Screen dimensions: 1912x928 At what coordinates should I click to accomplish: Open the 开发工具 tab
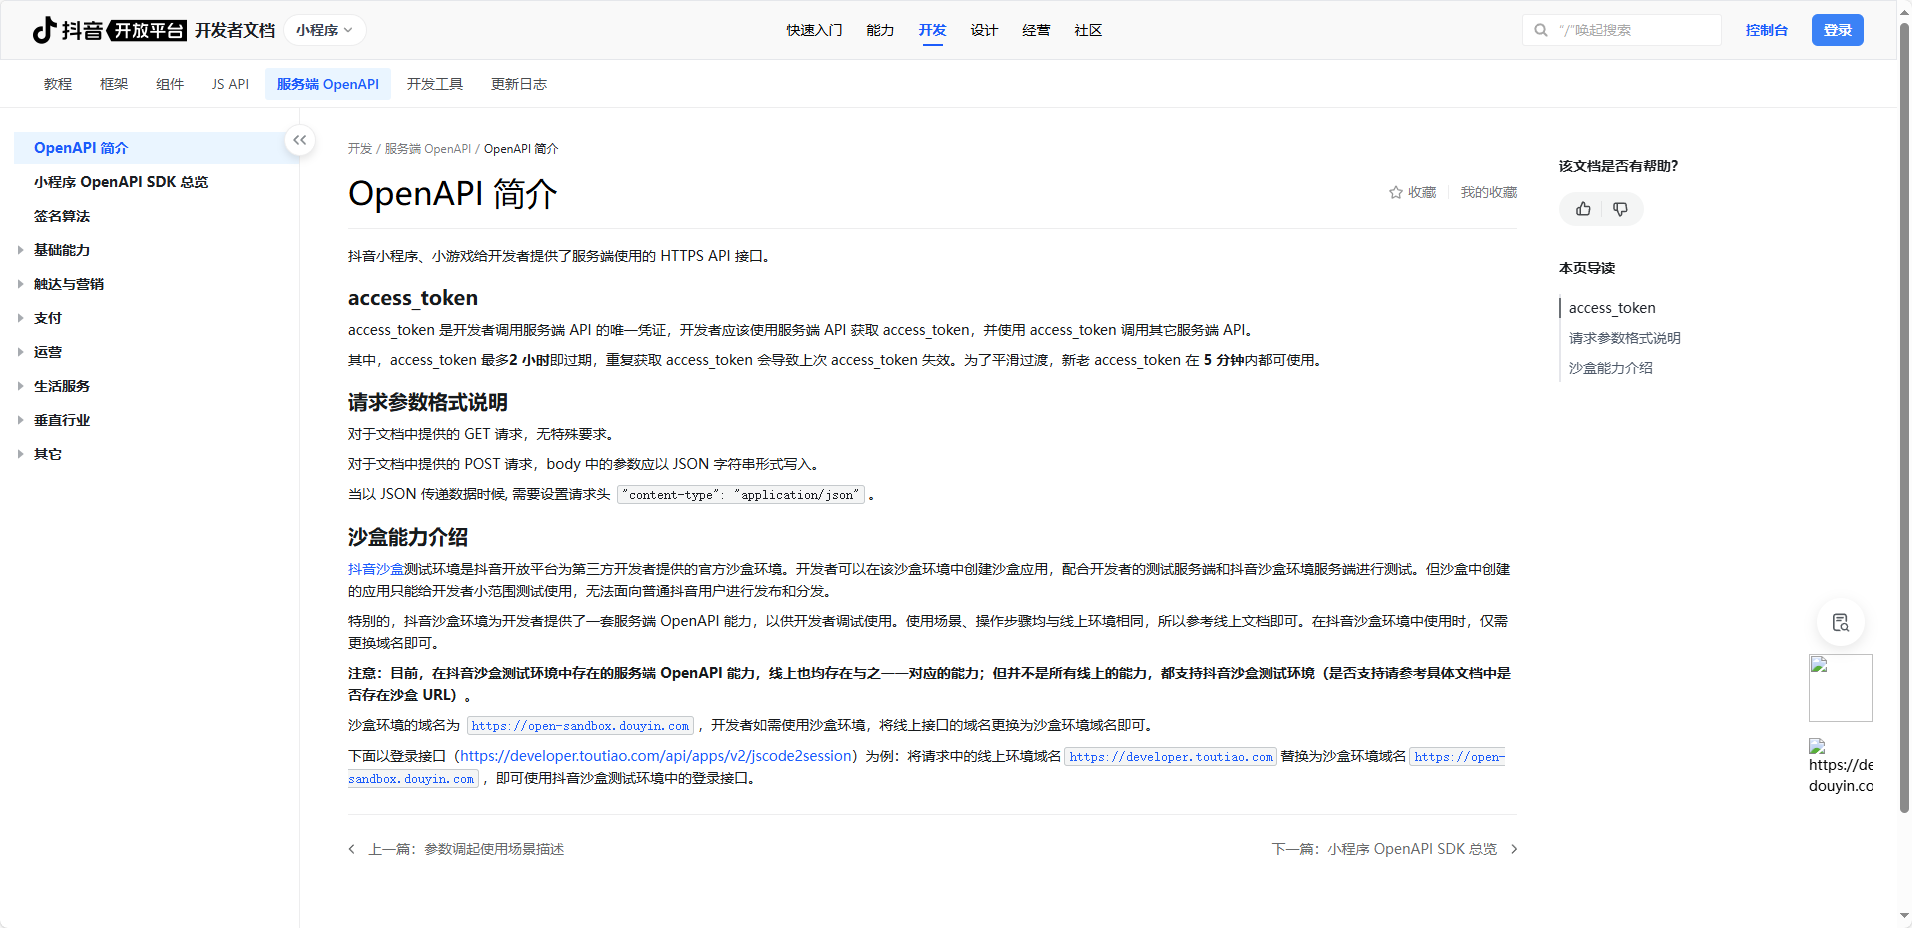click(434, 84)
